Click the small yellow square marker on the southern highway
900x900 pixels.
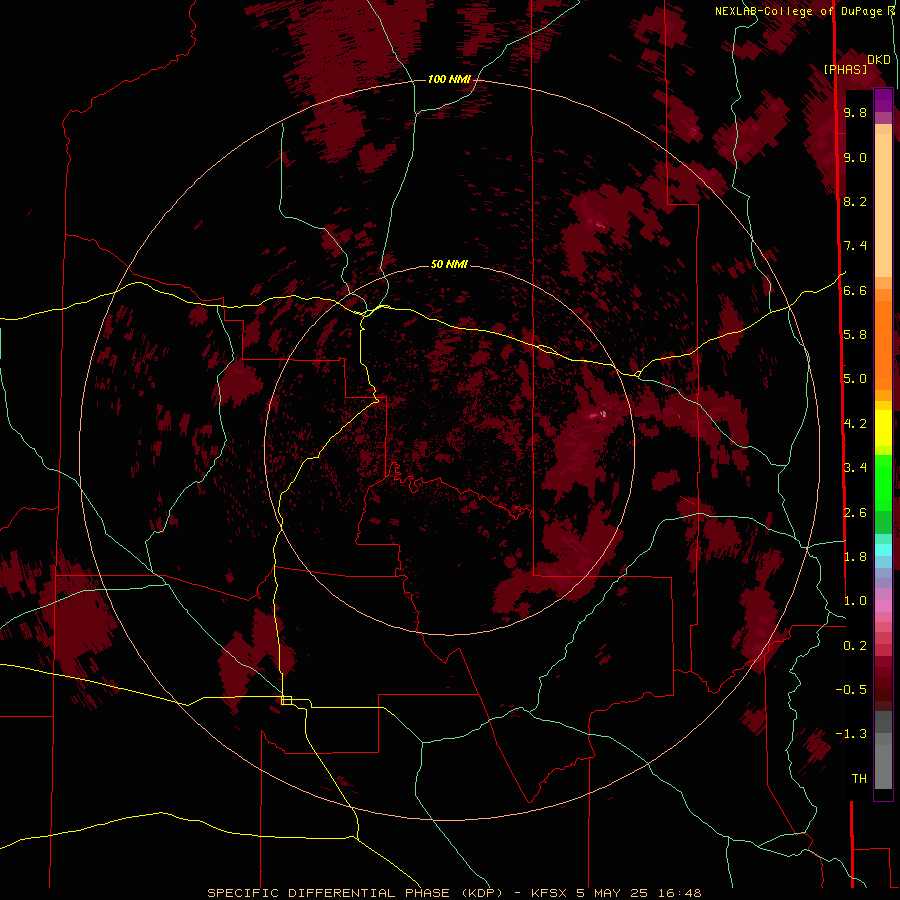[286, 700]
